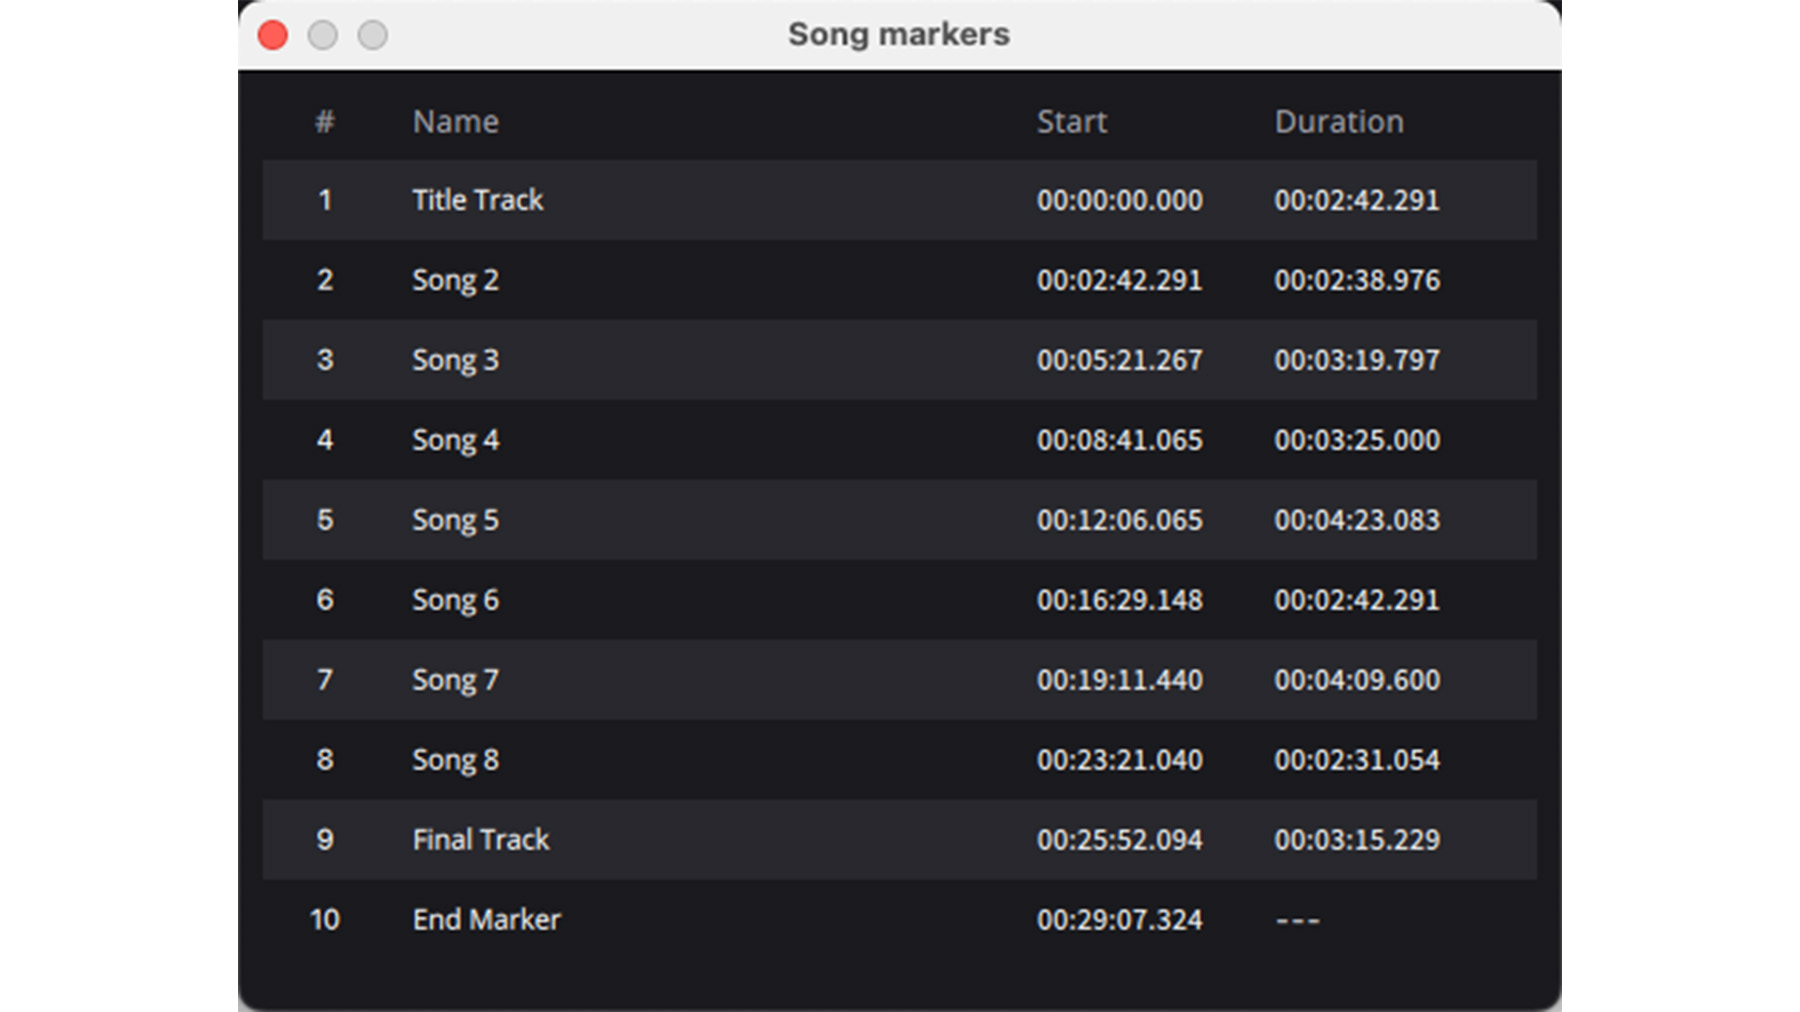1800x1012 pixels.
Task: Select the Final Track marker row
Action: [700, 840]
